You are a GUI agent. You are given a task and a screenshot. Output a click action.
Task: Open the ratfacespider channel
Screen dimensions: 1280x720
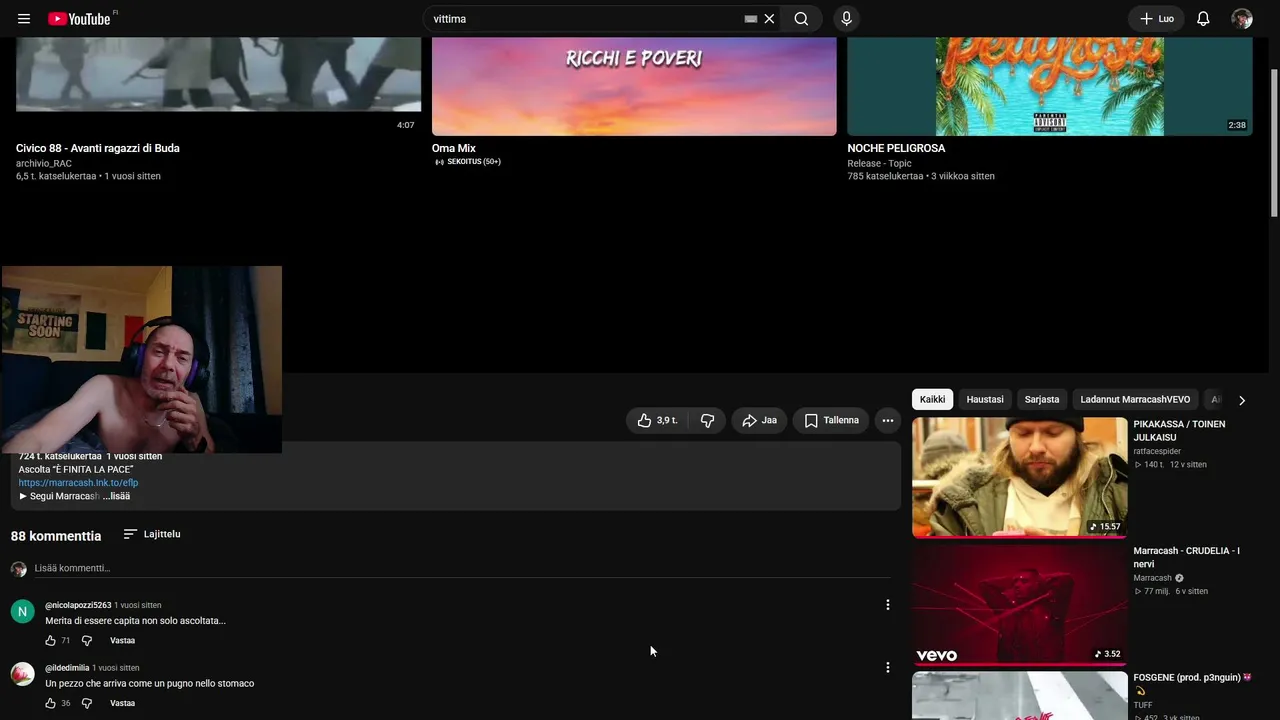[1157, 451]
